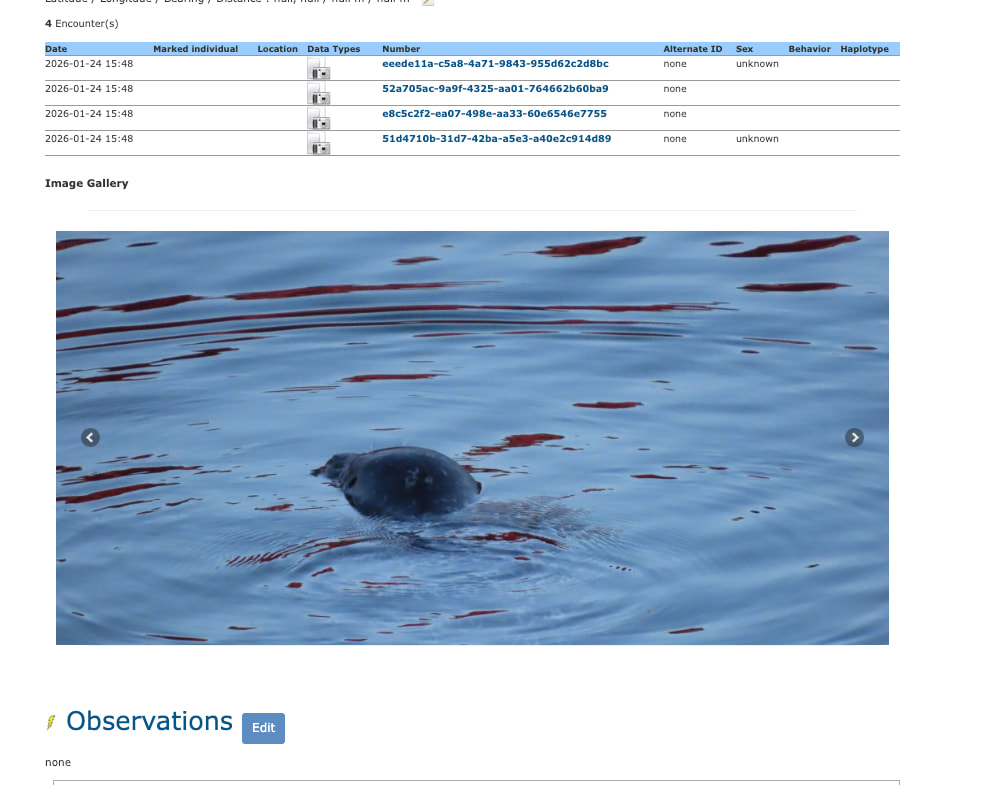Screen dimensions: 1005x785
Task: Click the Number column header
Action: point(401,49)
